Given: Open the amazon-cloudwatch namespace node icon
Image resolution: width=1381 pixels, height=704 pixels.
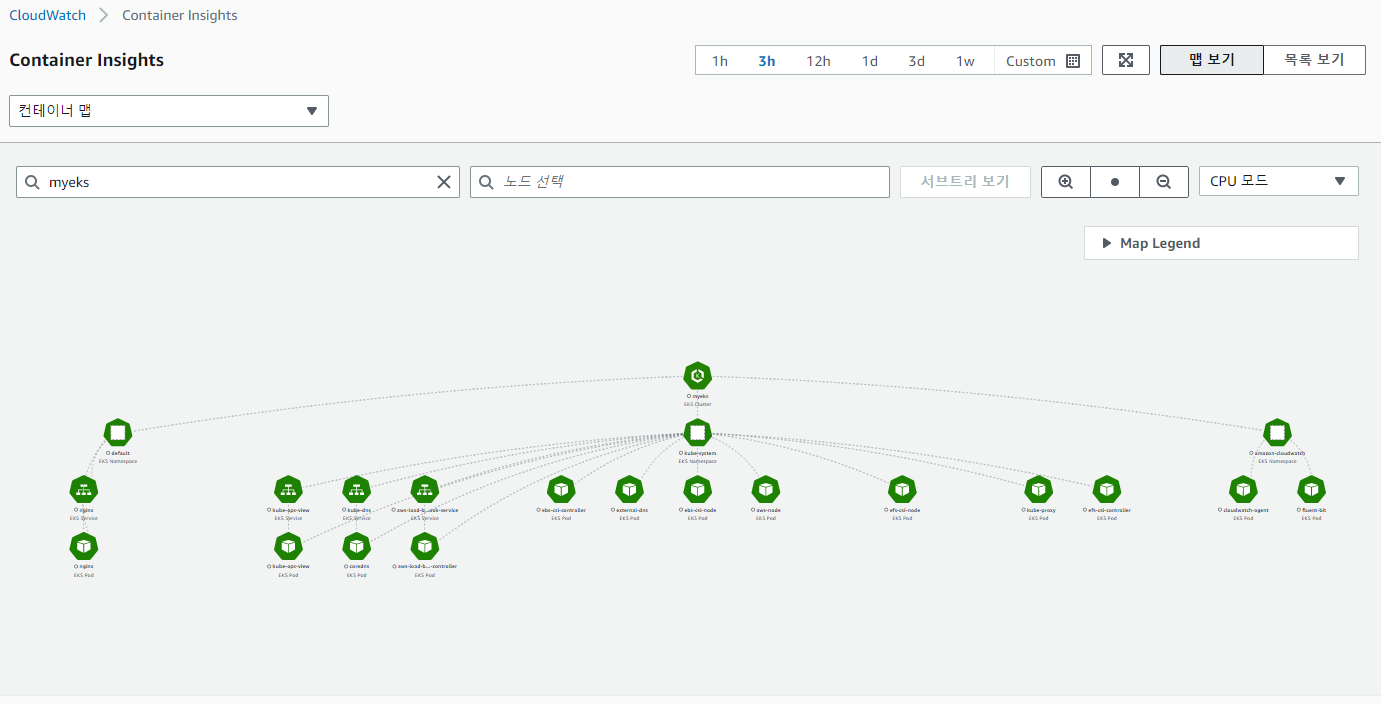Looking at the screenshot, I should [x=1276, y=433].
